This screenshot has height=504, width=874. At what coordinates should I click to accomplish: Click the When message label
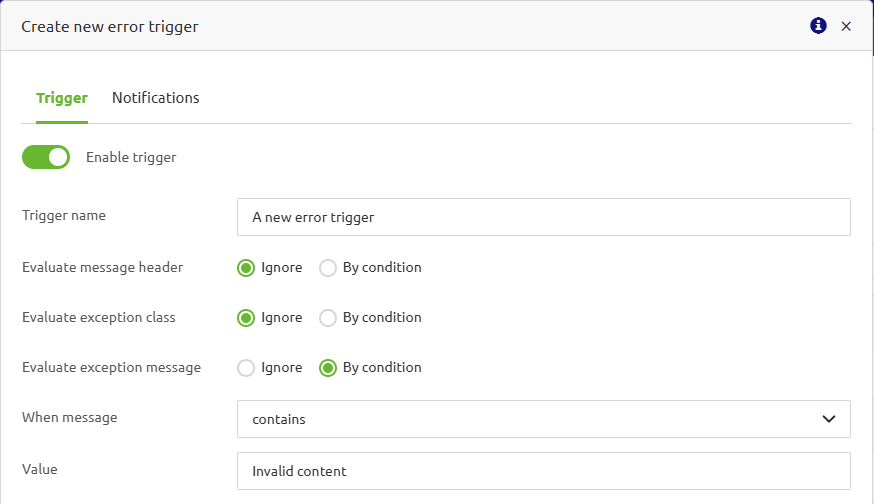(69, 417)
